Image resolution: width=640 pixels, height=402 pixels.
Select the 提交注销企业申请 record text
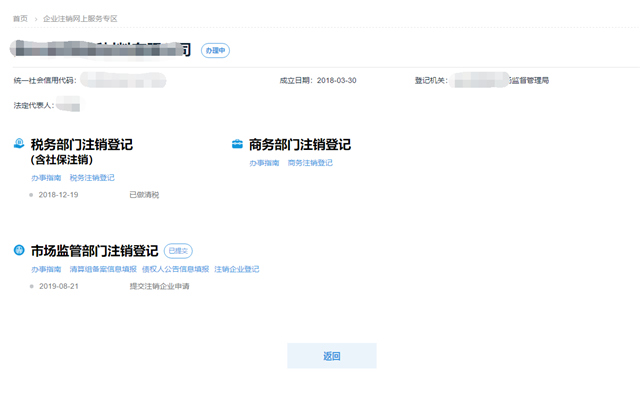point(160,287)
